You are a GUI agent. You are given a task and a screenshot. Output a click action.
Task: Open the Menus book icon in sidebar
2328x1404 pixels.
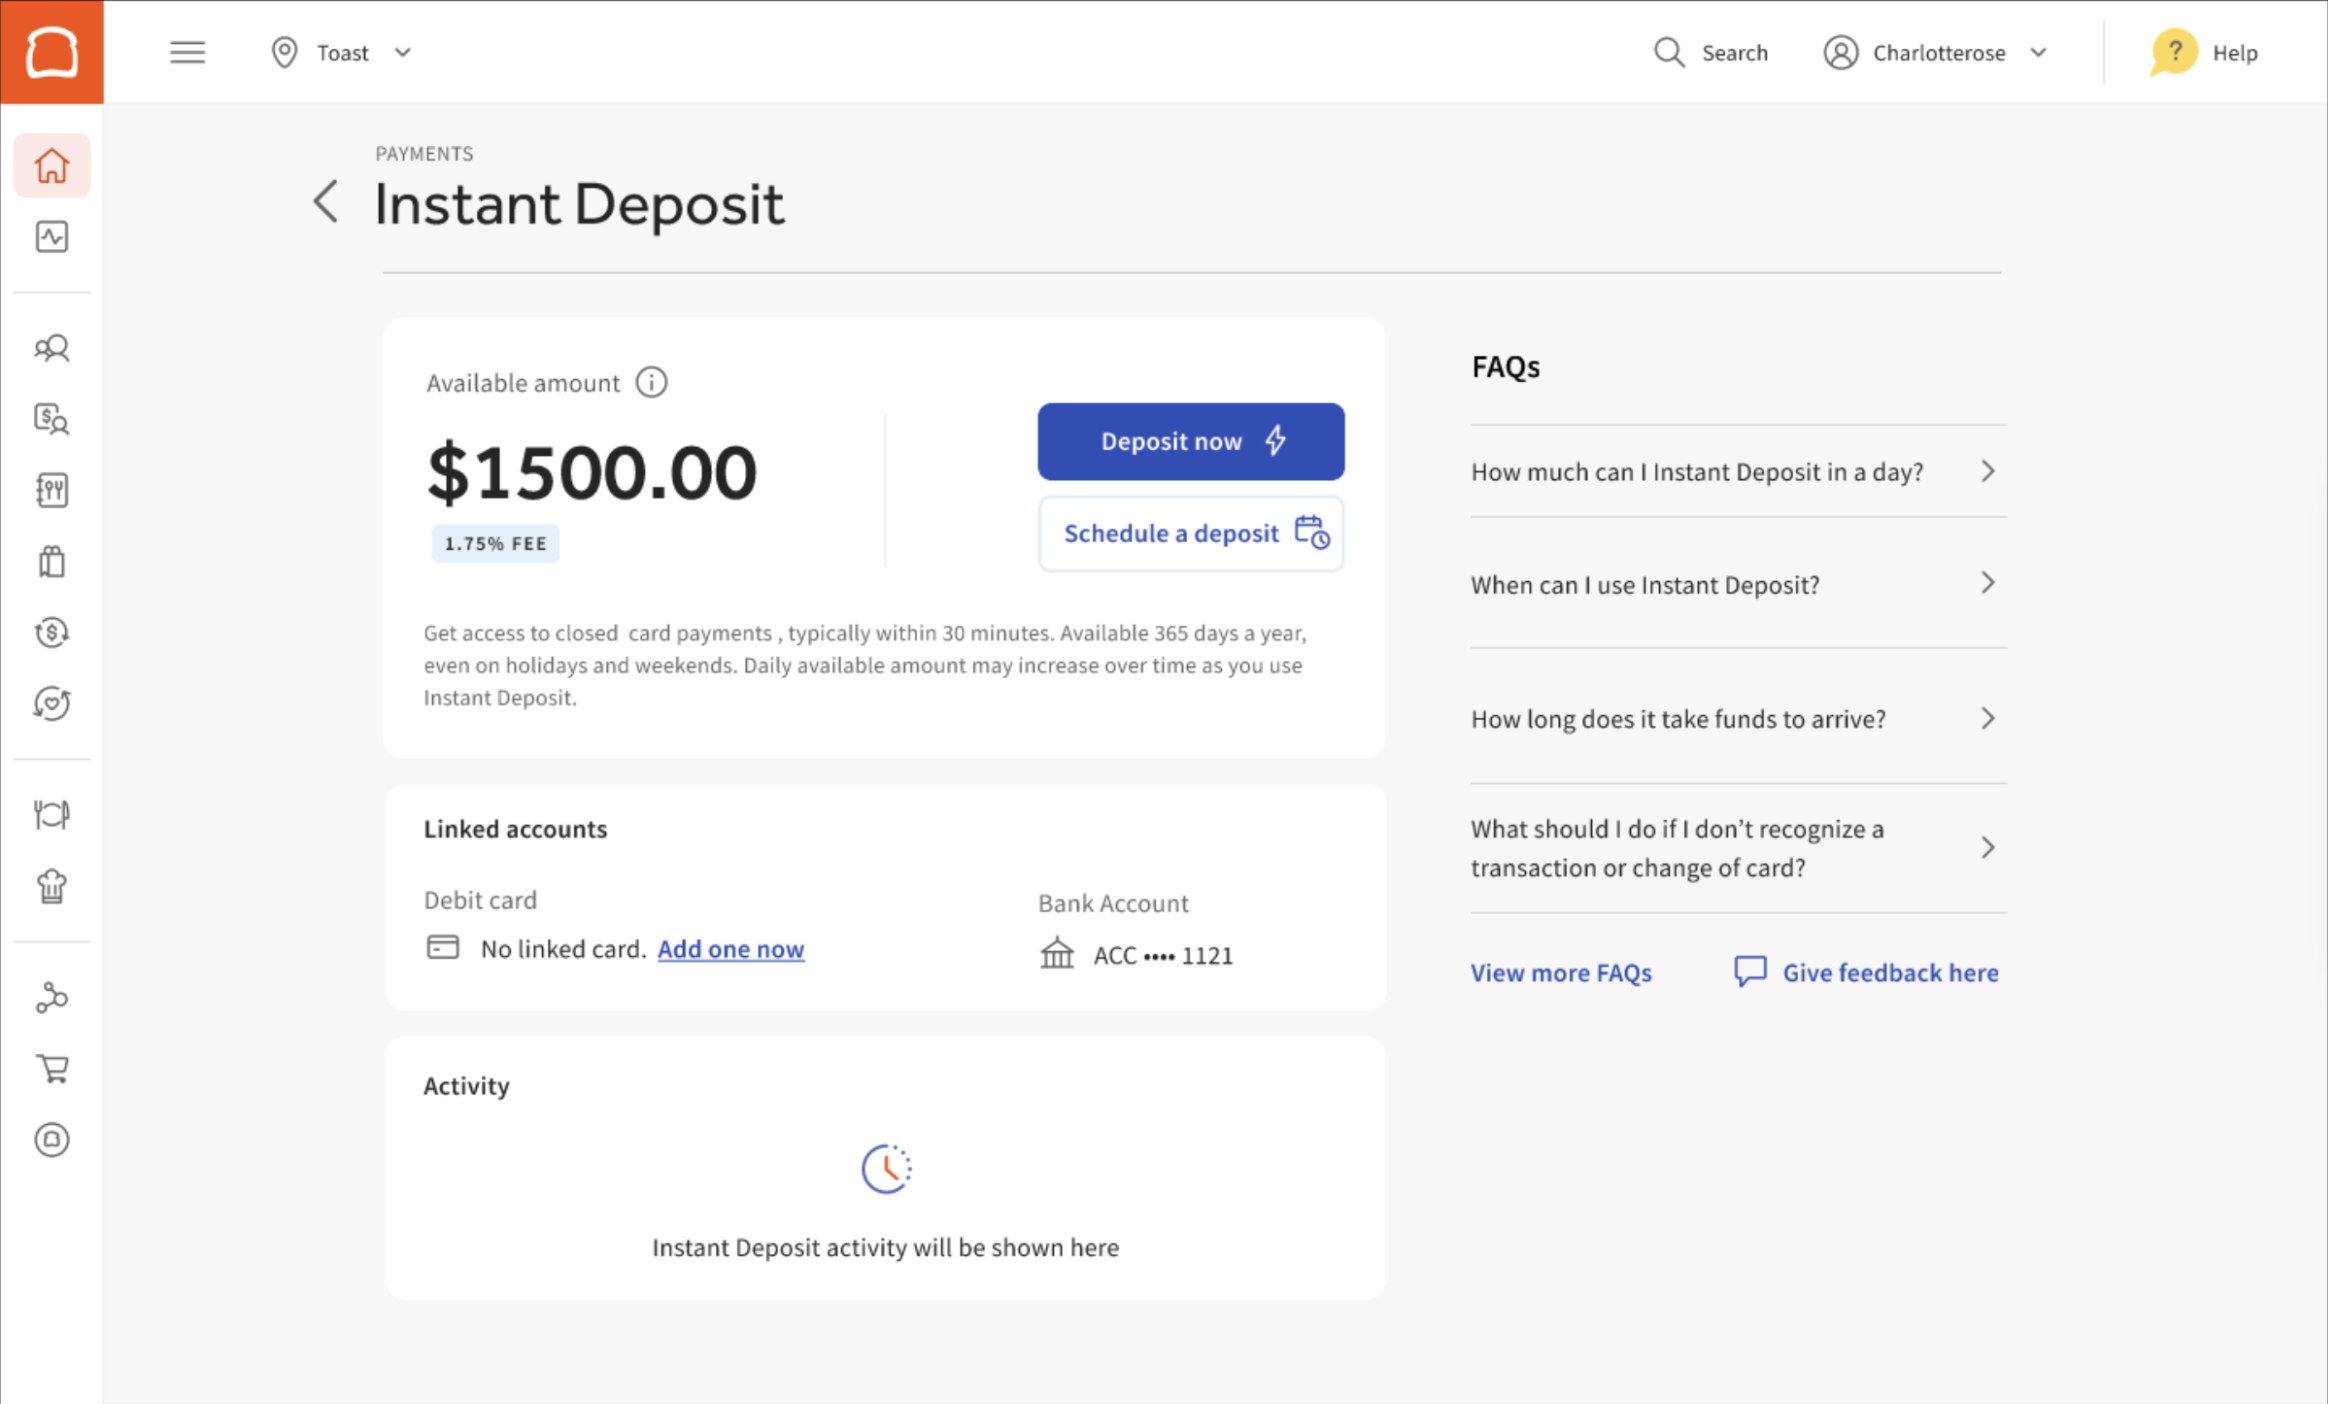pos(52,490)
